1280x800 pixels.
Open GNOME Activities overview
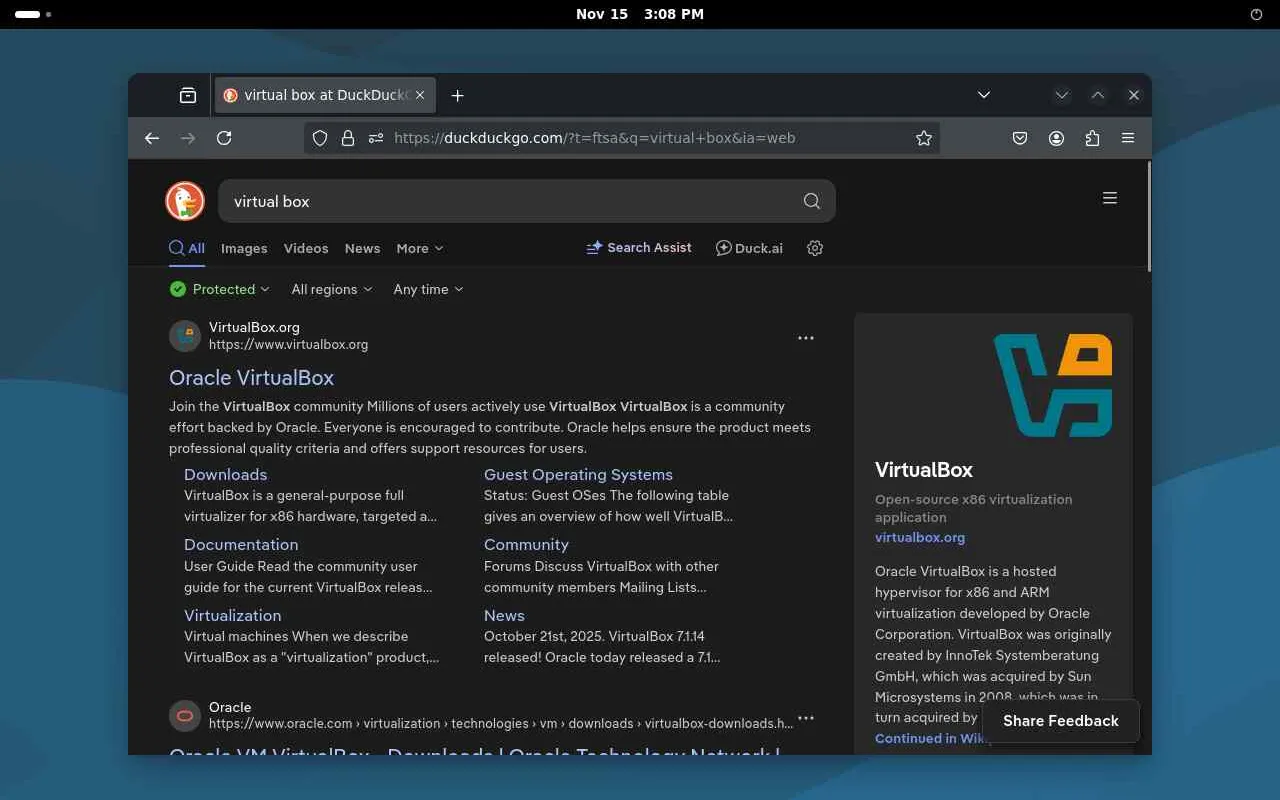coord(33,14)
